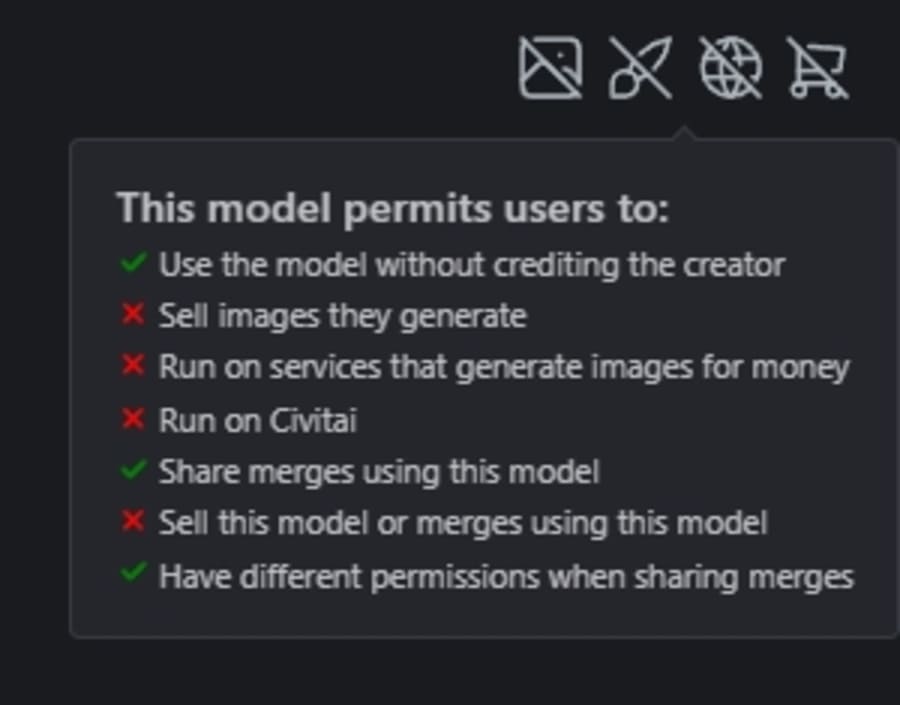
Task: Click the green check beside 'Share merges using this model'
Action: (133, 470)
